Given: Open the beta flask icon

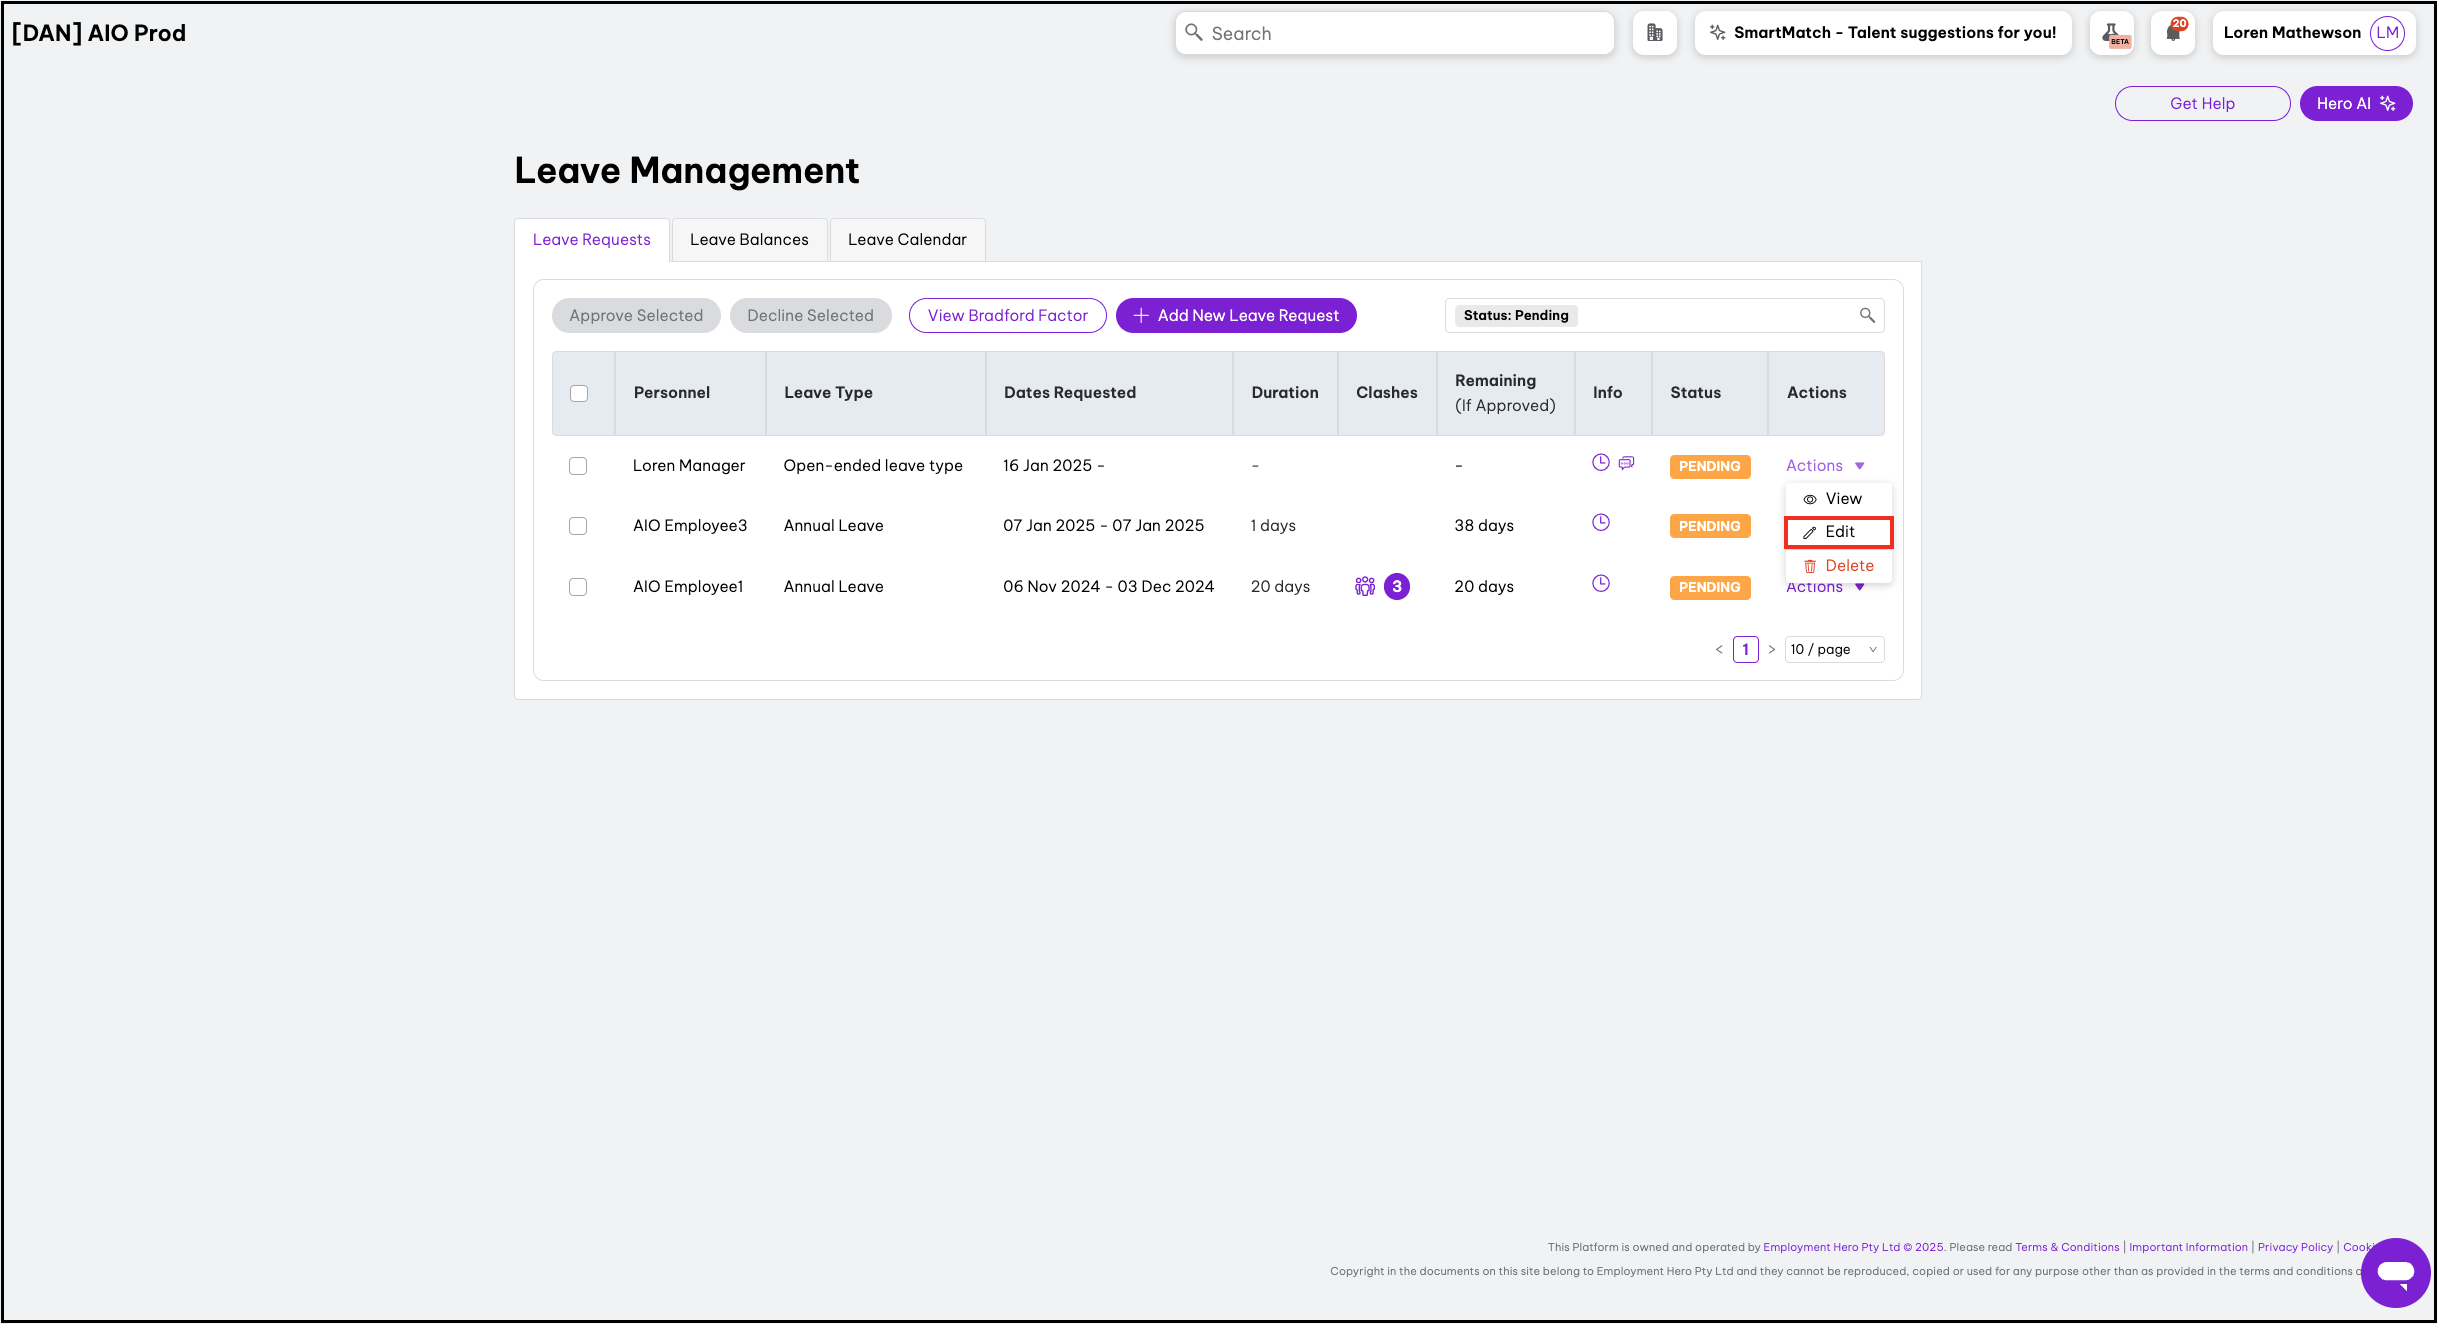Looking at the screenshot, I should click(x=2111, y=33).
